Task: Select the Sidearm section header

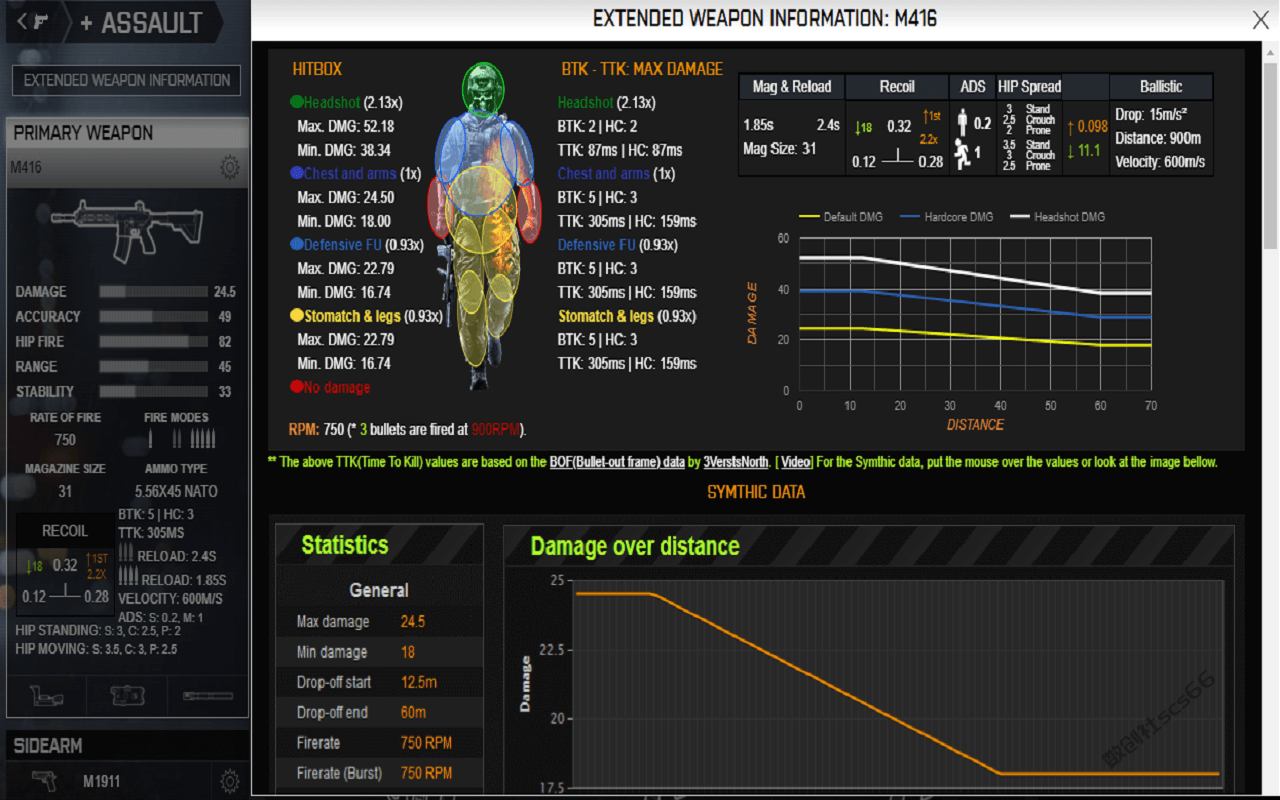Action: 127,746
